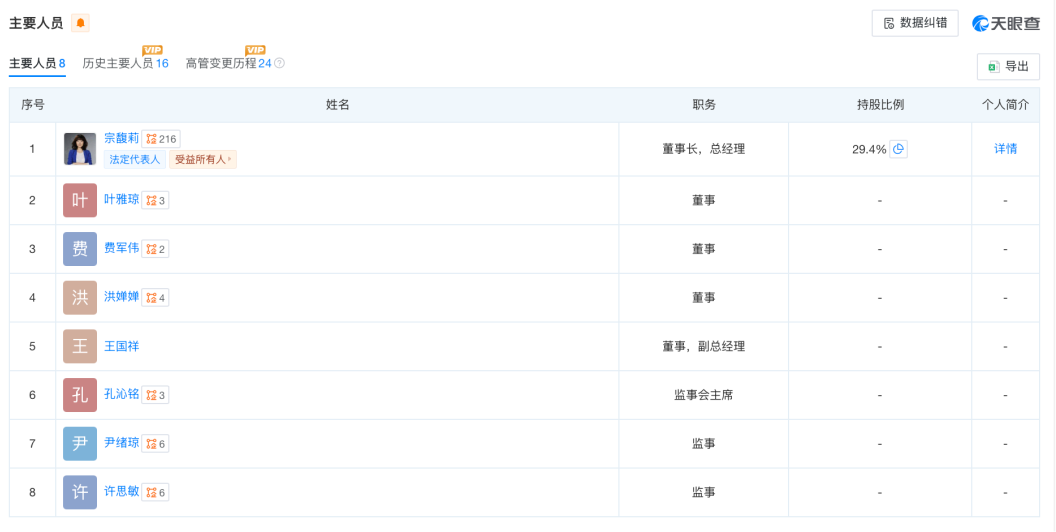Export the table with 导出 button
Screen dimensions: 1056x532
(1008, 66)
